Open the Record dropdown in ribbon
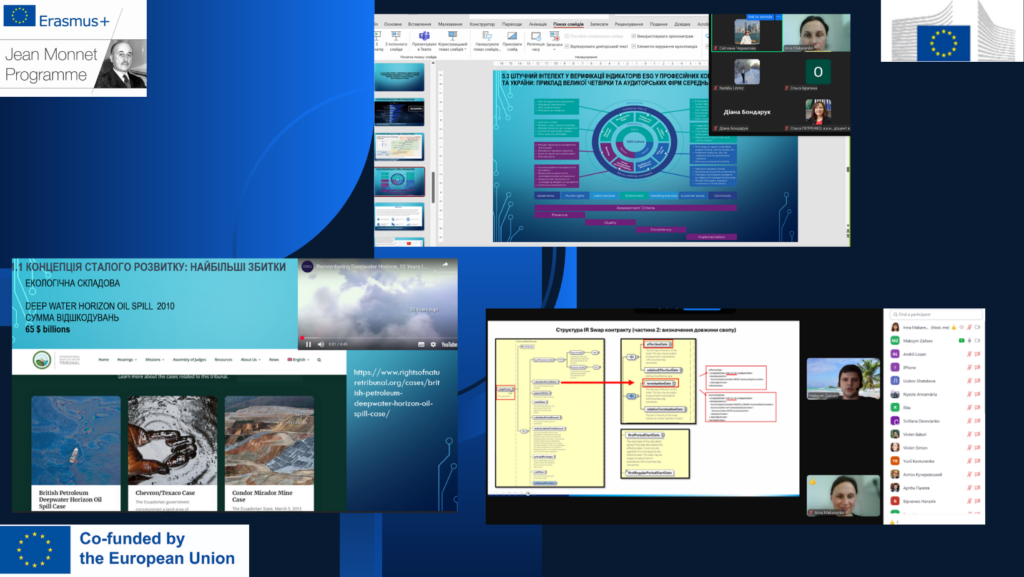The height and width of the screenshot is (577, 1024). tap(554, 42)
